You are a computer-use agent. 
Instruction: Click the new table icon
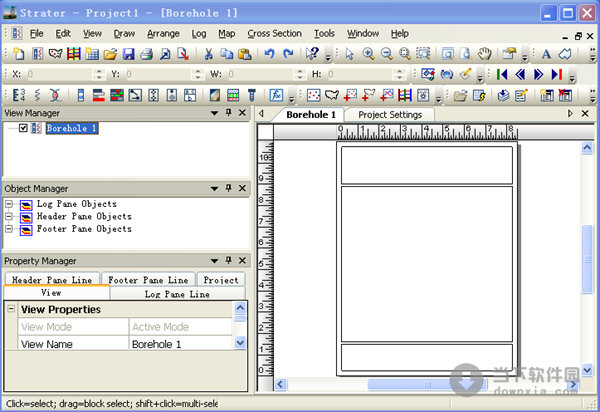(92, 54)
